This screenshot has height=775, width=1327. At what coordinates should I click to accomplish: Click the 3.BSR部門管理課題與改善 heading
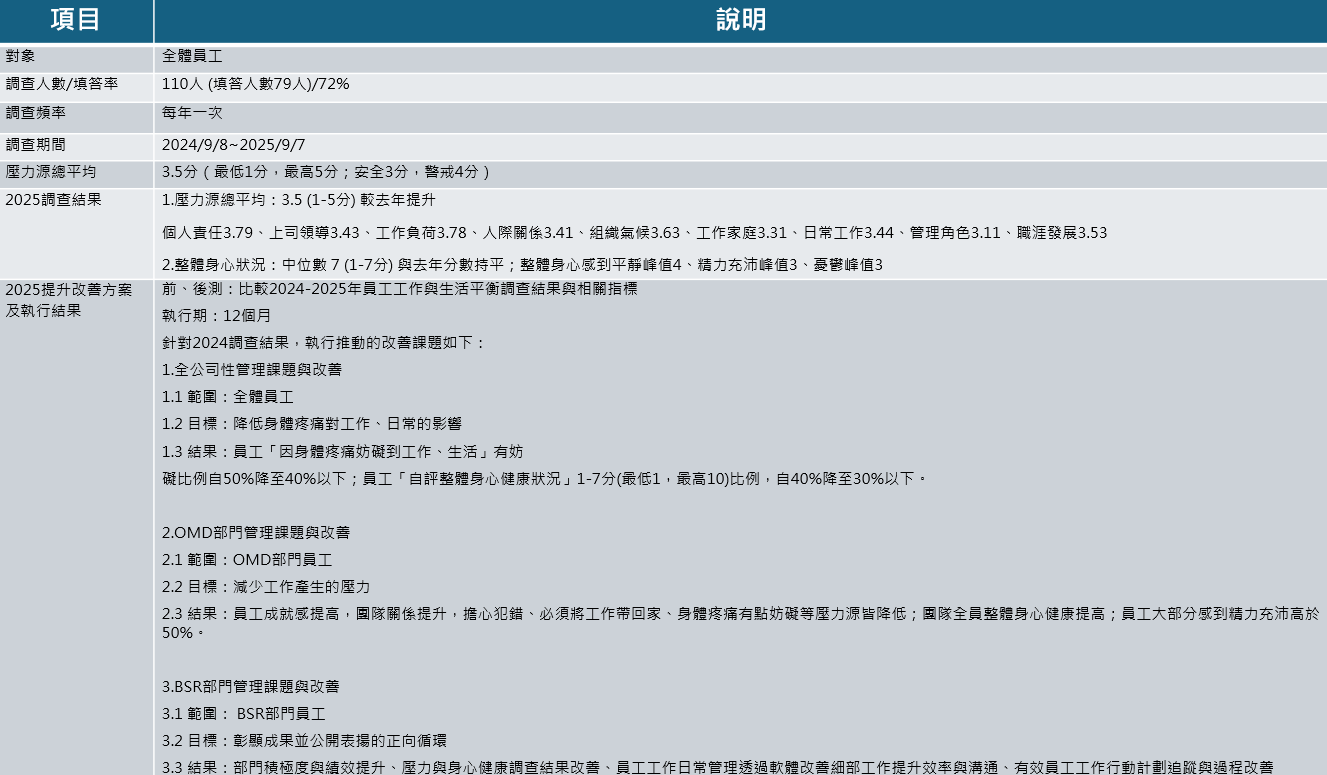[251, 687]
